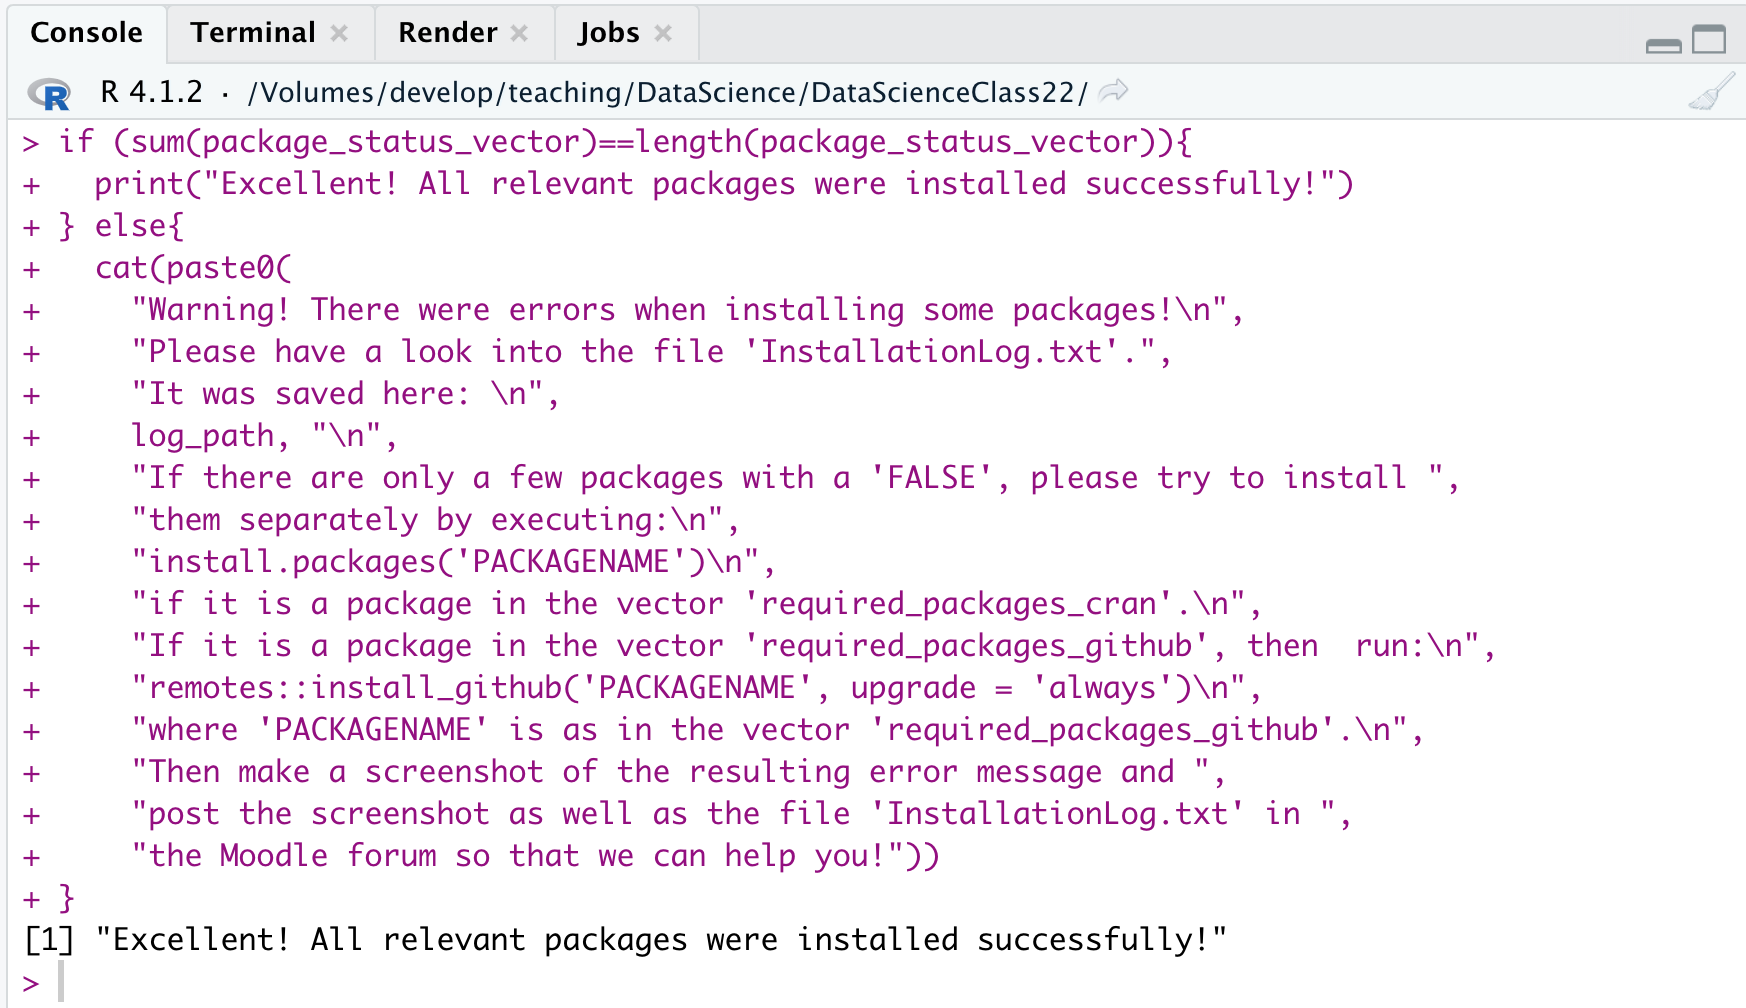1746x1008 pixels.
Task: Click the R logo icon
Action: [x=50, y=94]
